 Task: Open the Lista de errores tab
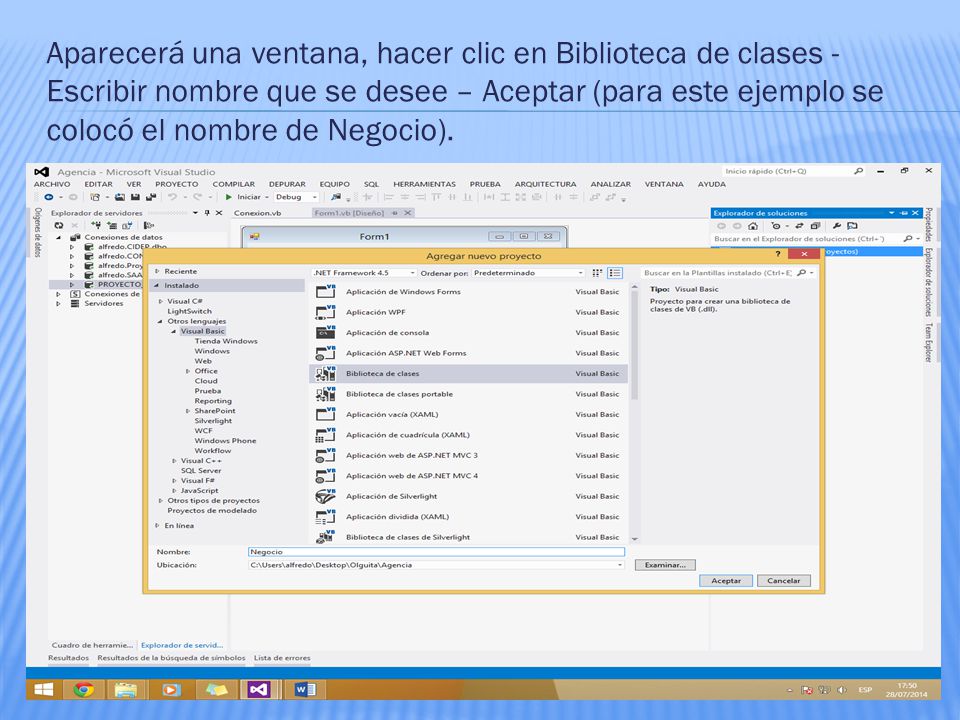tap(282, 658)
